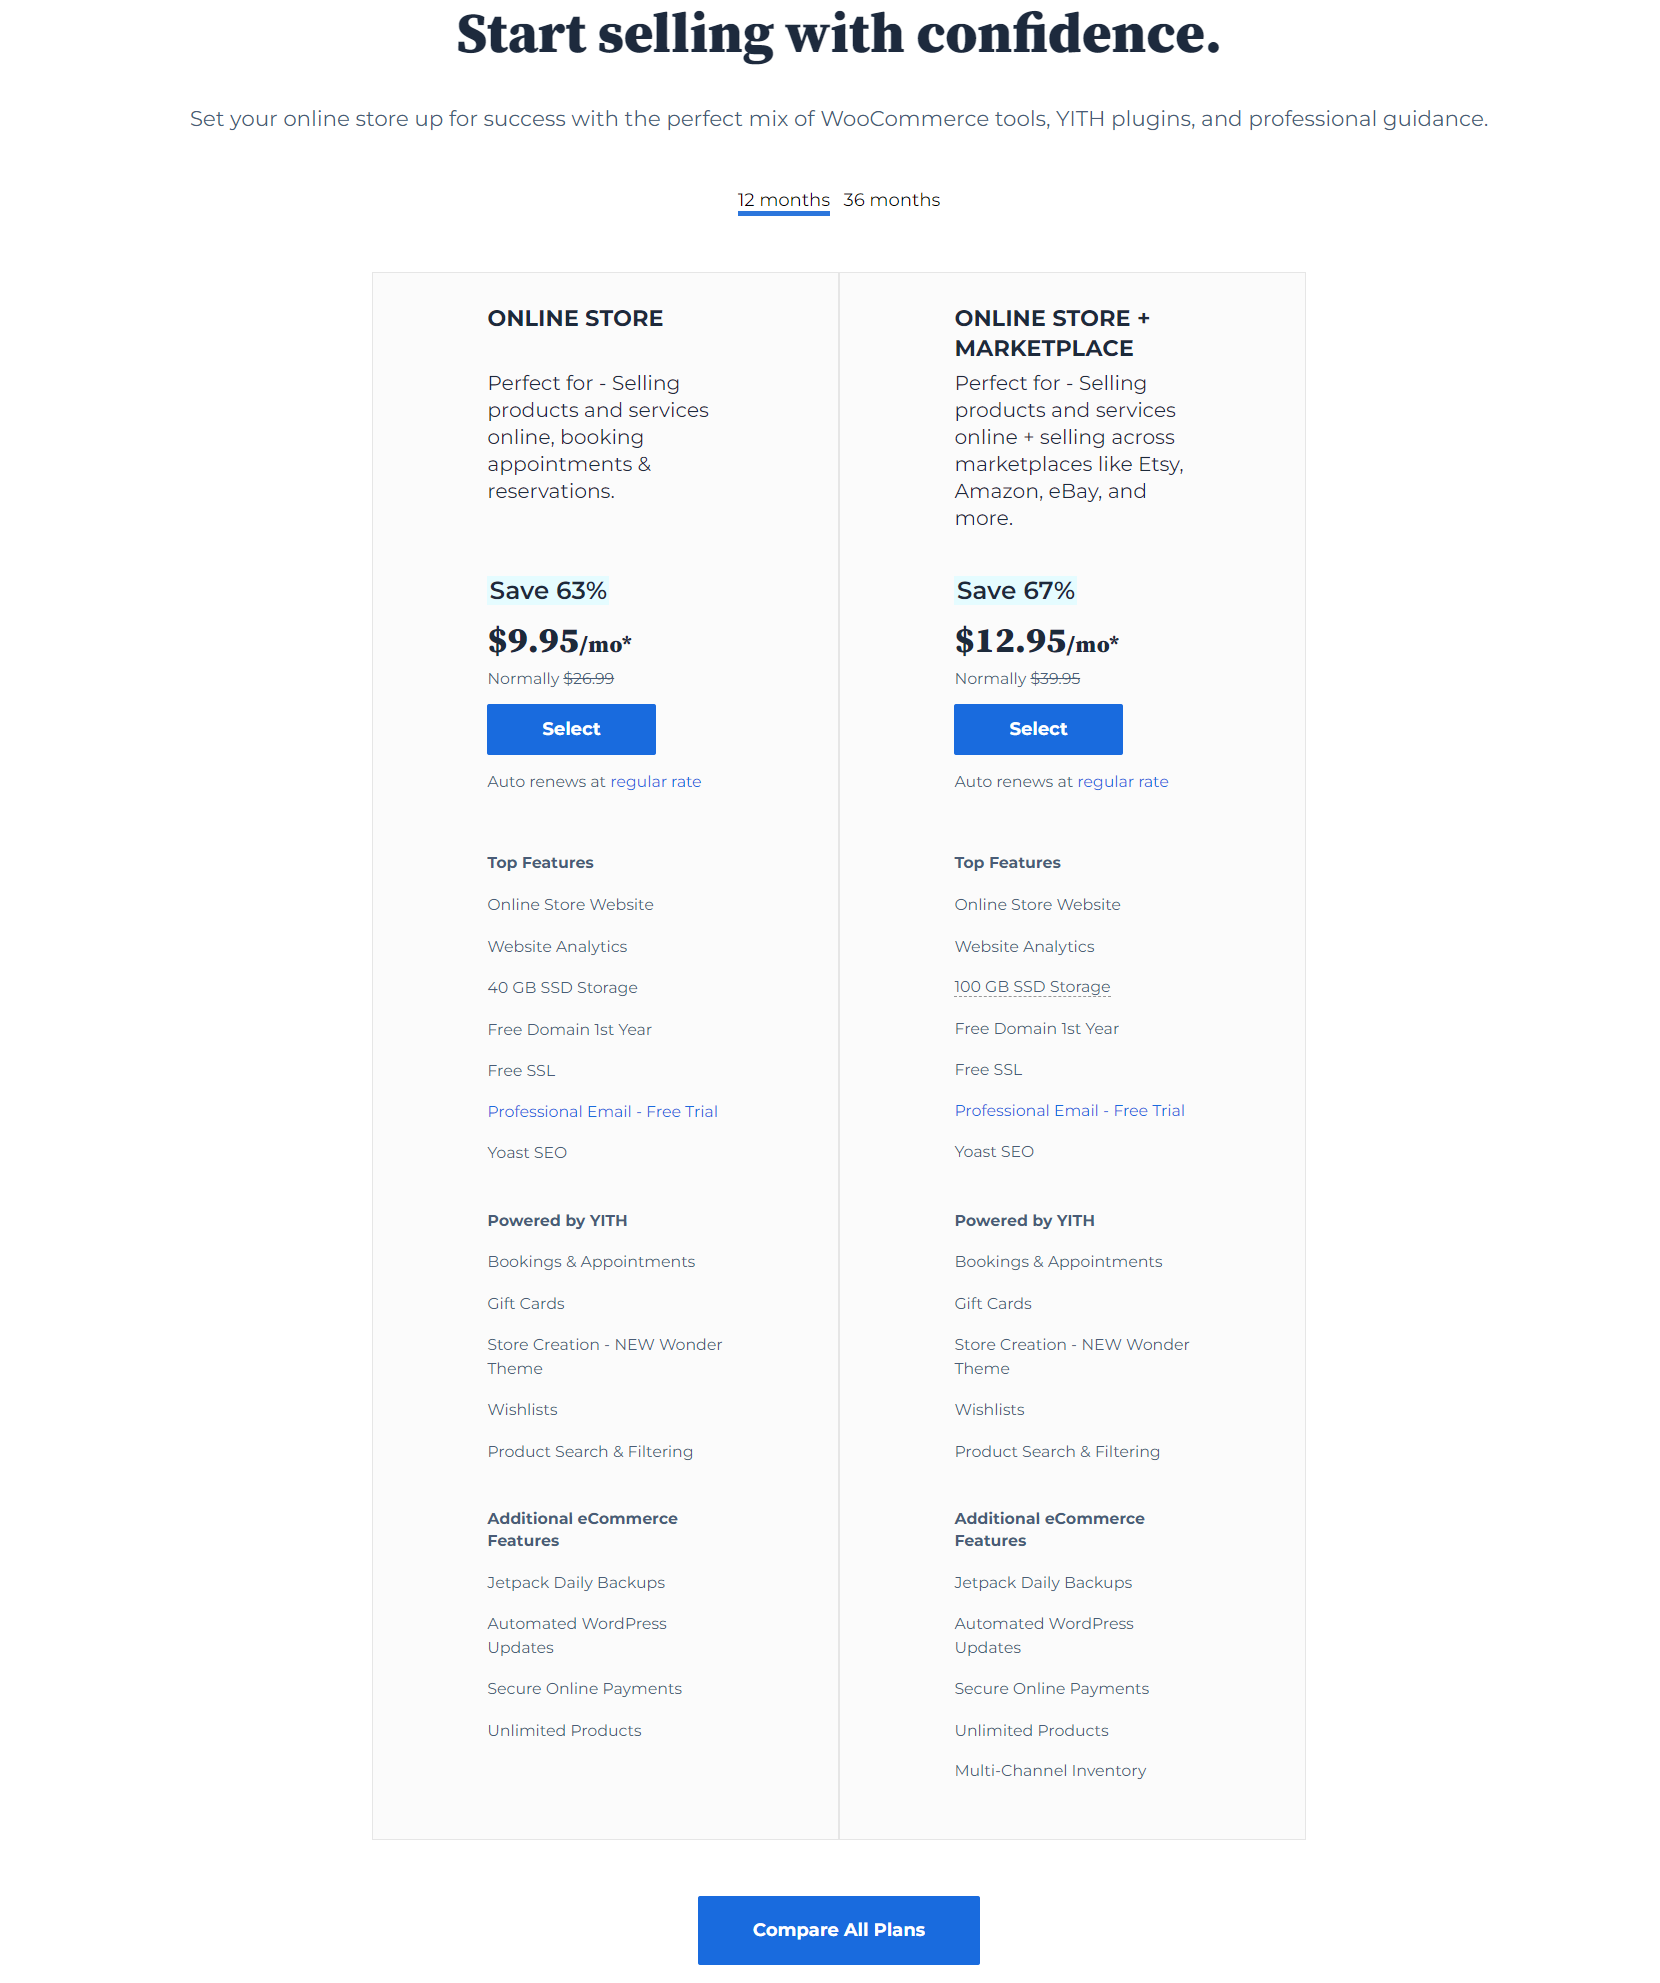Click the Normally $39.95 strikethrough price
The width and height of the screenshot is (1660, 1983).
(1017, 679)
